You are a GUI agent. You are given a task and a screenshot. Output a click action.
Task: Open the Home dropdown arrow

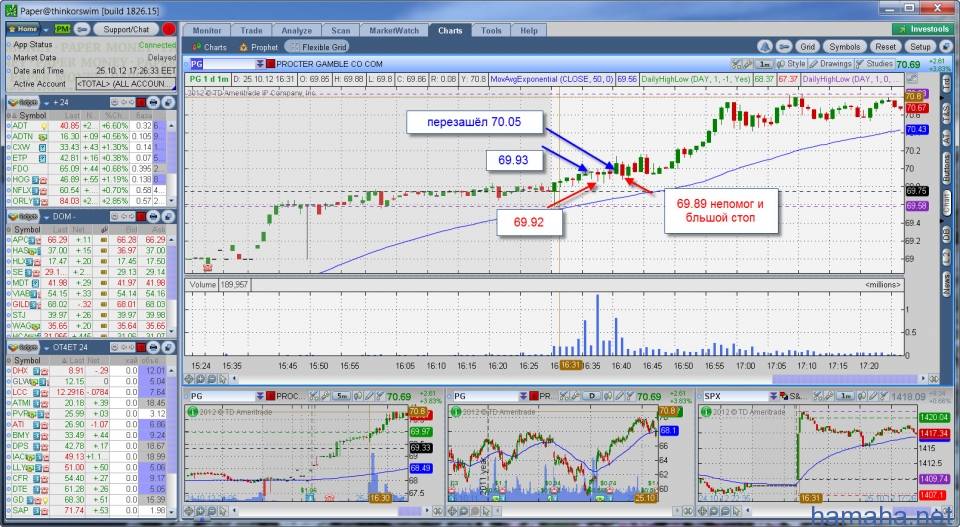pyautogui.click(x=46, y=29)
